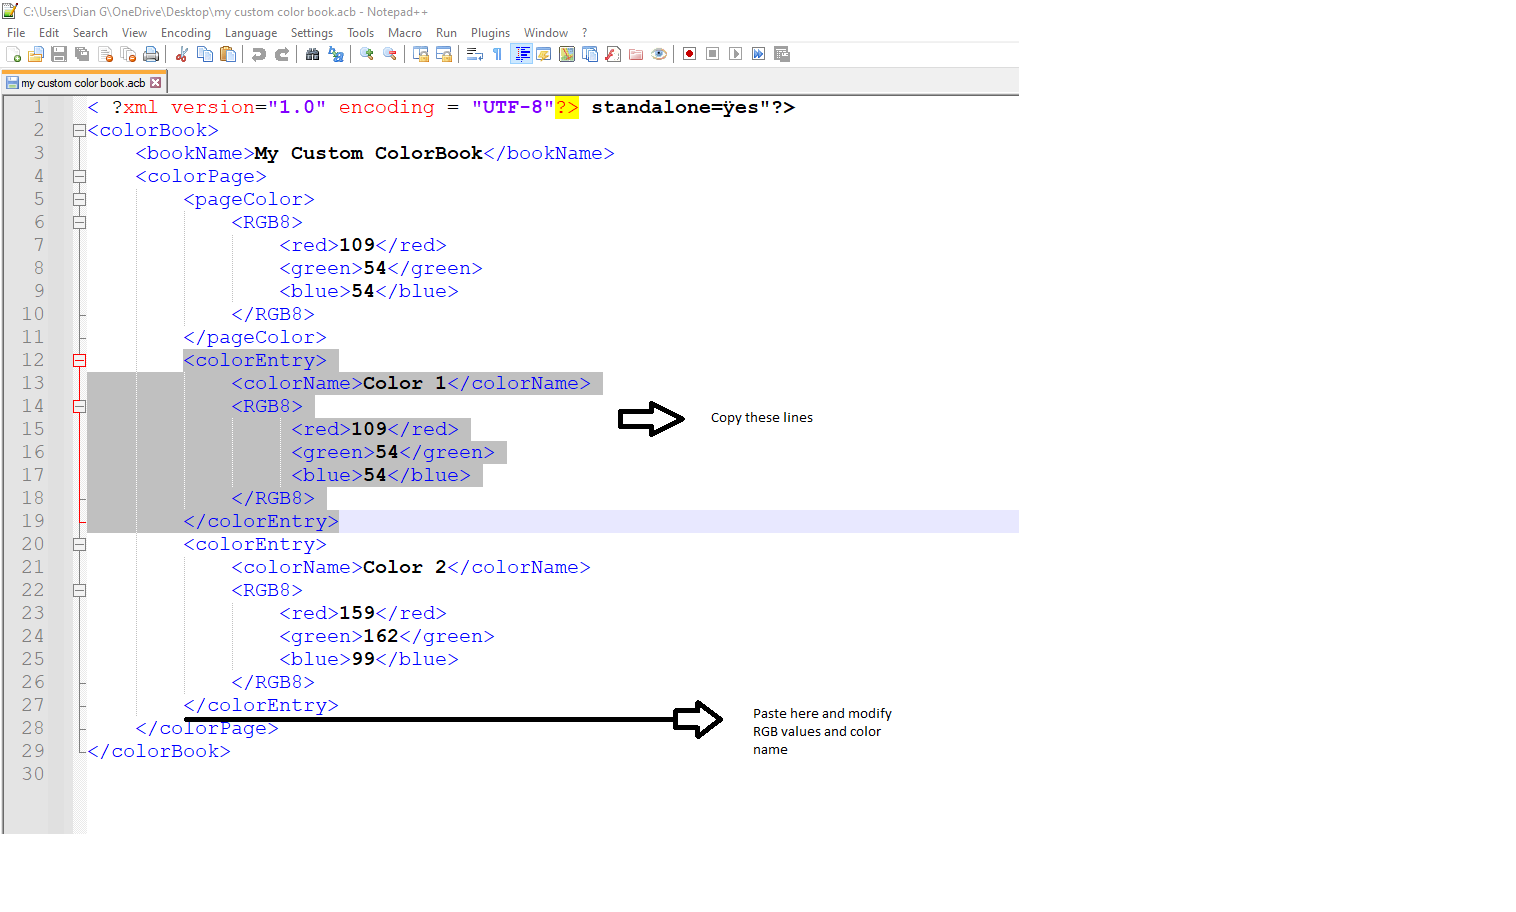Click the text My Custom ColorBook
This screenshot has height=912, width=1516.
click(x=369, y=153)
